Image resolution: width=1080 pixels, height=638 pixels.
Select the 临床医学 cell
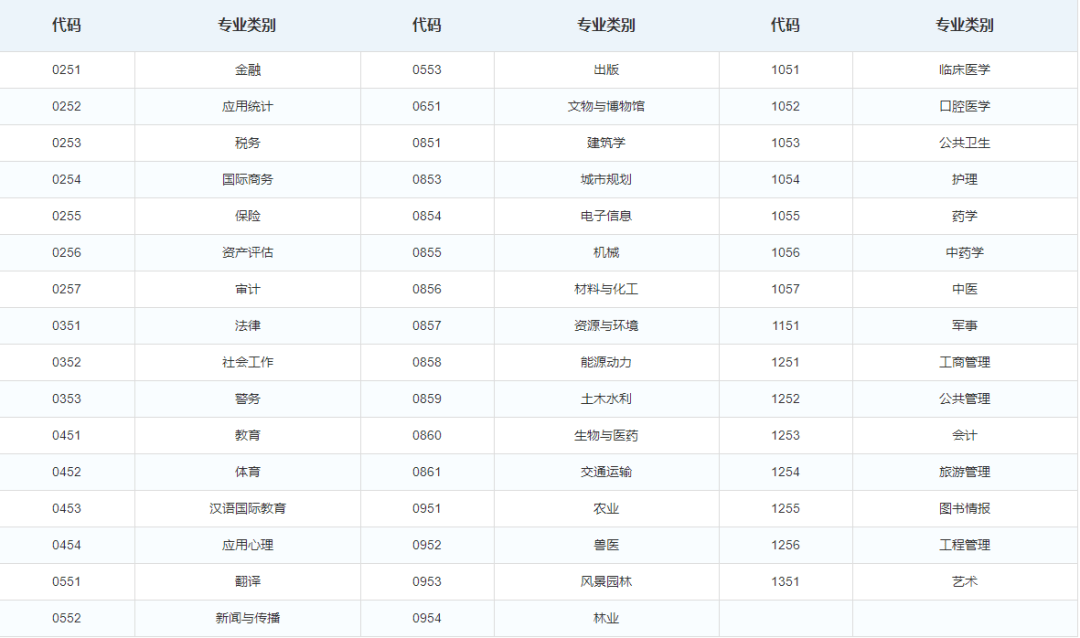pos(964,70)
